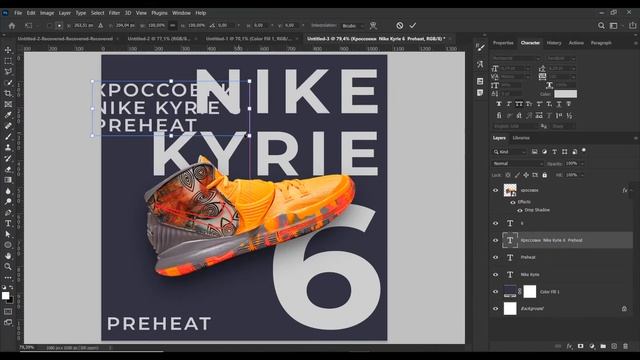The height and width of the screenshot is (360, 640).
Task: Hide the Background layer
Action: [x=496, y=309]
